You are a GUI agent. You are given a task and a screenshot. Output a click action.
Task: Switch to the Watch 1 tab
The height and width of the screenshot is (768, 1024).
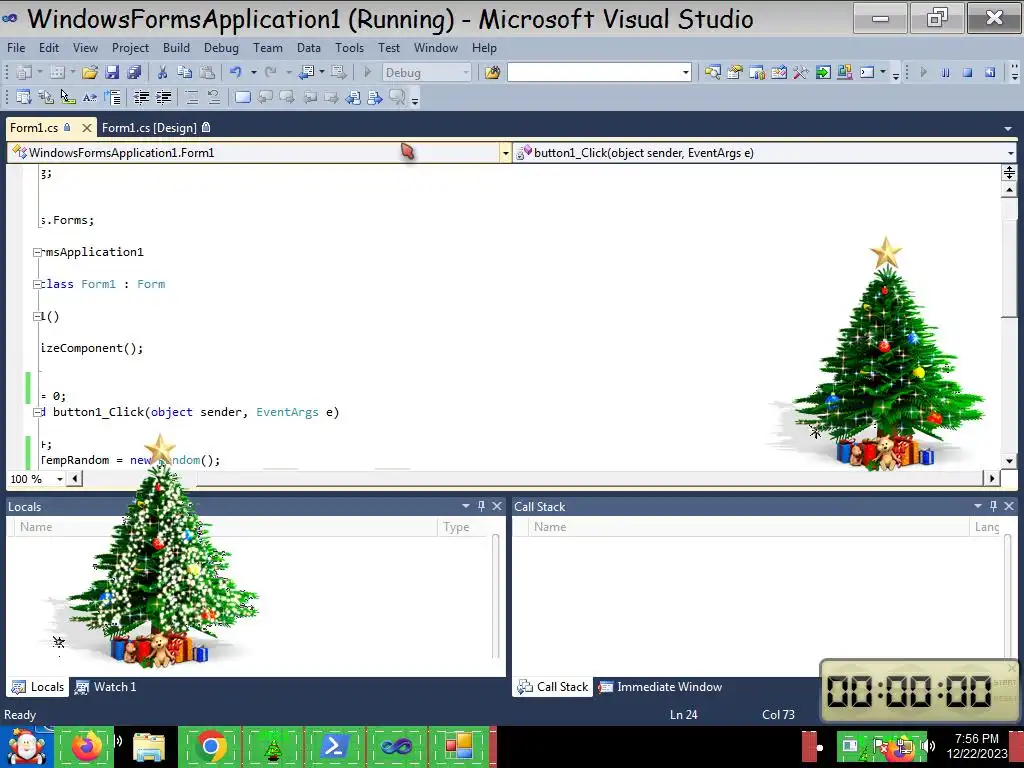tap(105, 687)
